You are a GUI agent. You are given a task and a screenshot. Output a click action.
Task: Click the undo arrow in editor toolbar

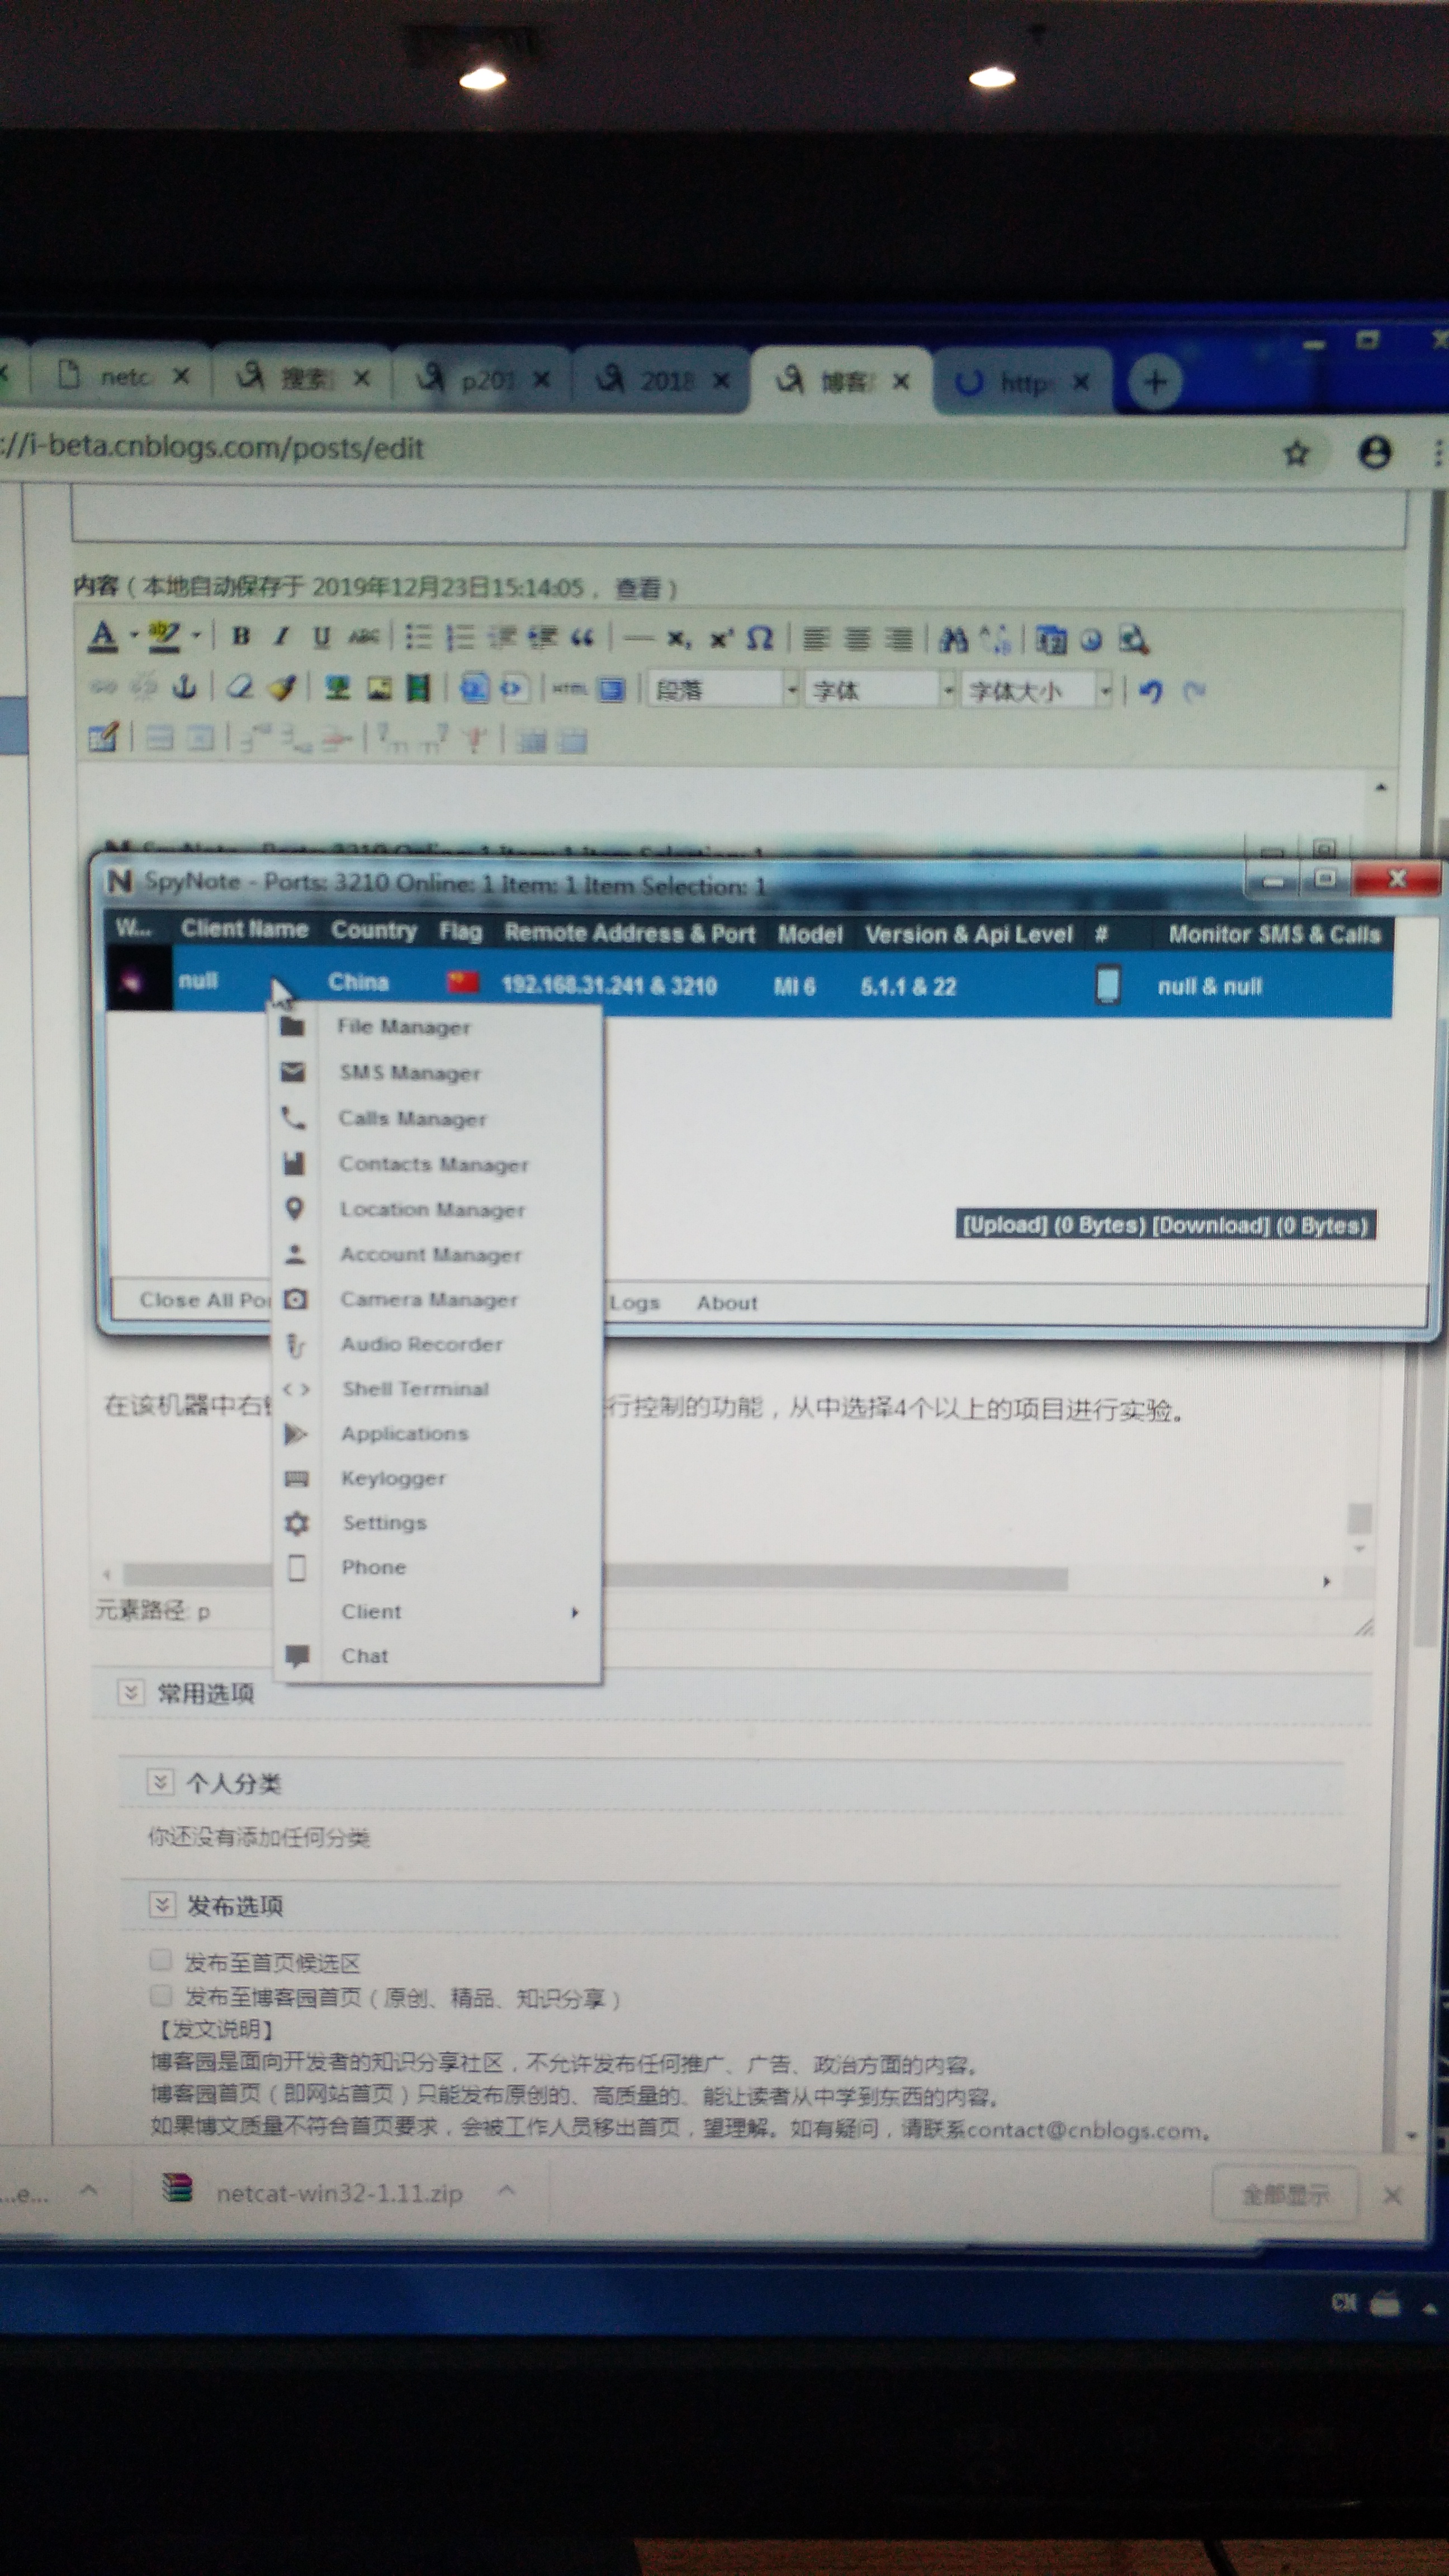pos(1150,690)
